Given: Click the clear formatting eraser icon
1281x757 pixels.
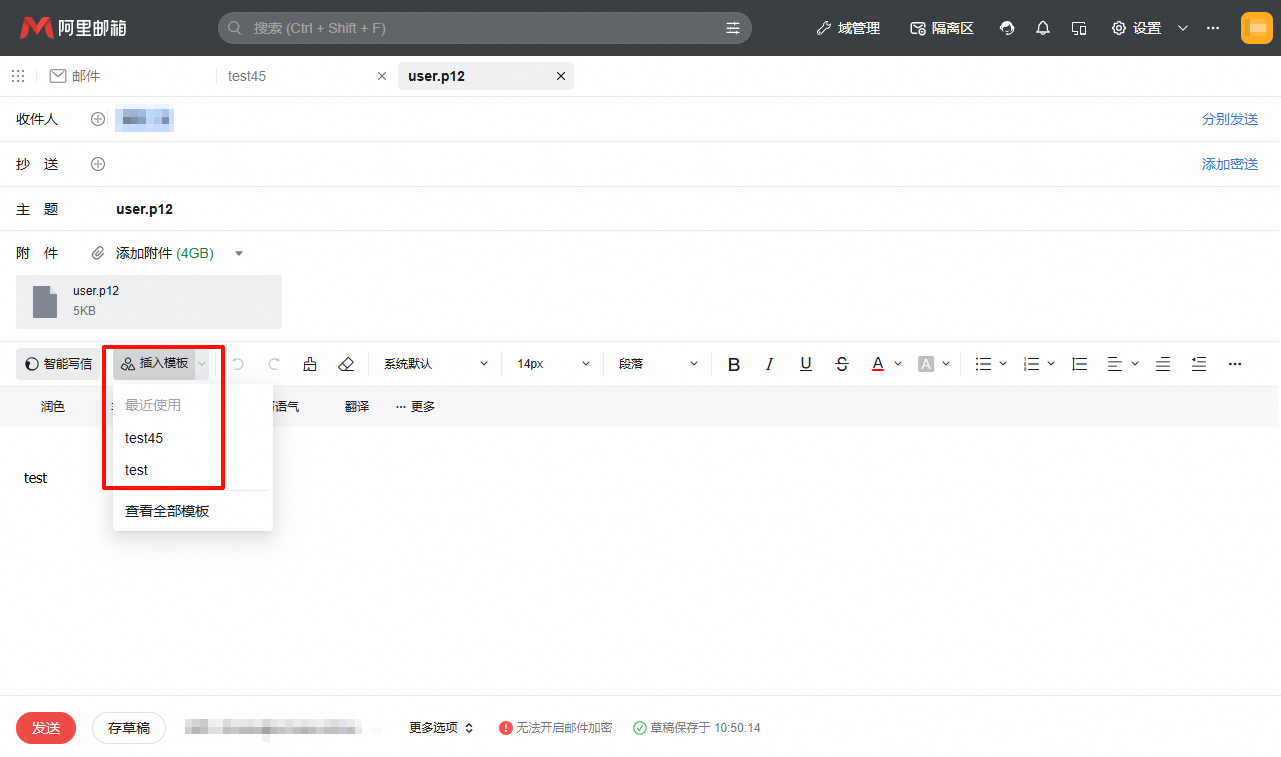Looking at the screenshot, I should click(x=346, y=364).
